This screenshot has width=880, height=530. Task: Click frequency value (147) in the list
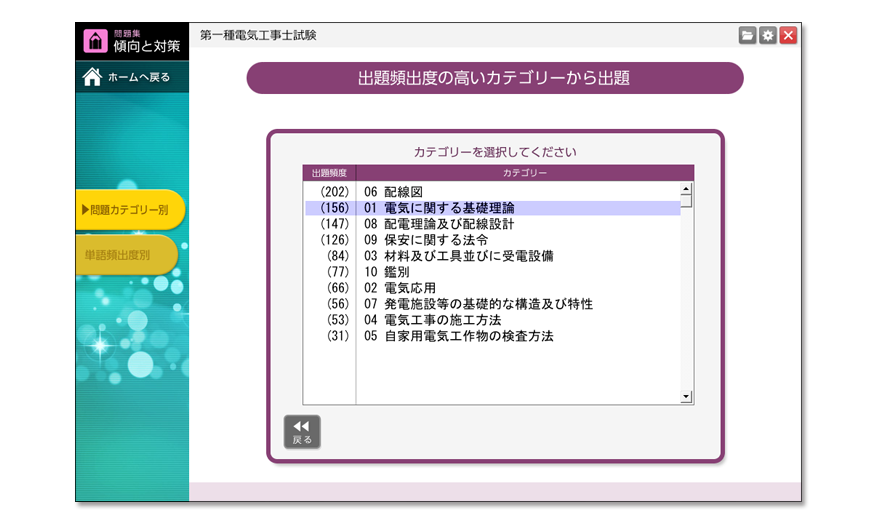334,224
